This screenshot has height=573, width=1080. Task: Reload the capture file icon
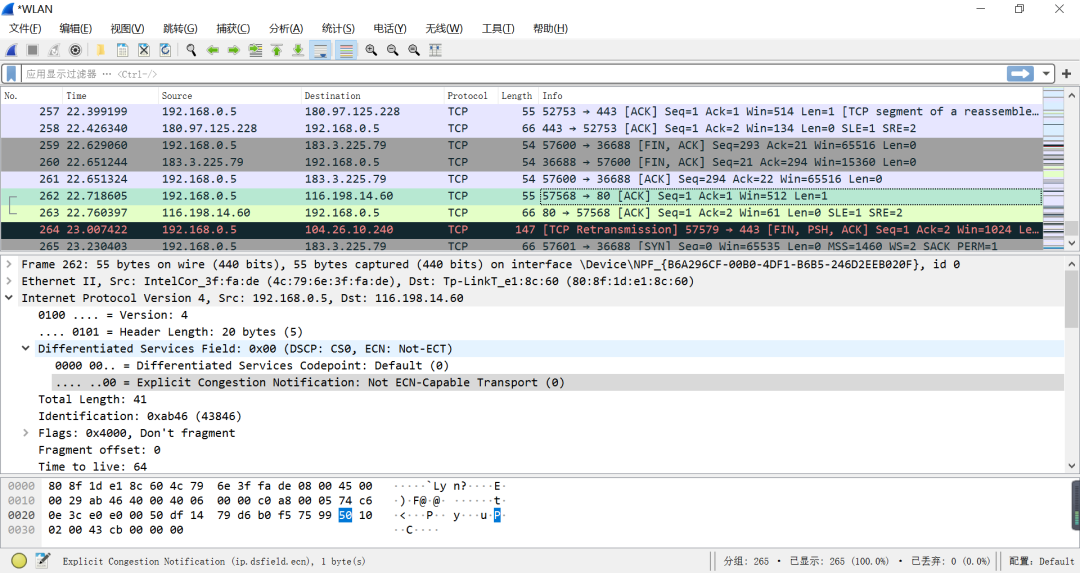click(x=165, y=50)
